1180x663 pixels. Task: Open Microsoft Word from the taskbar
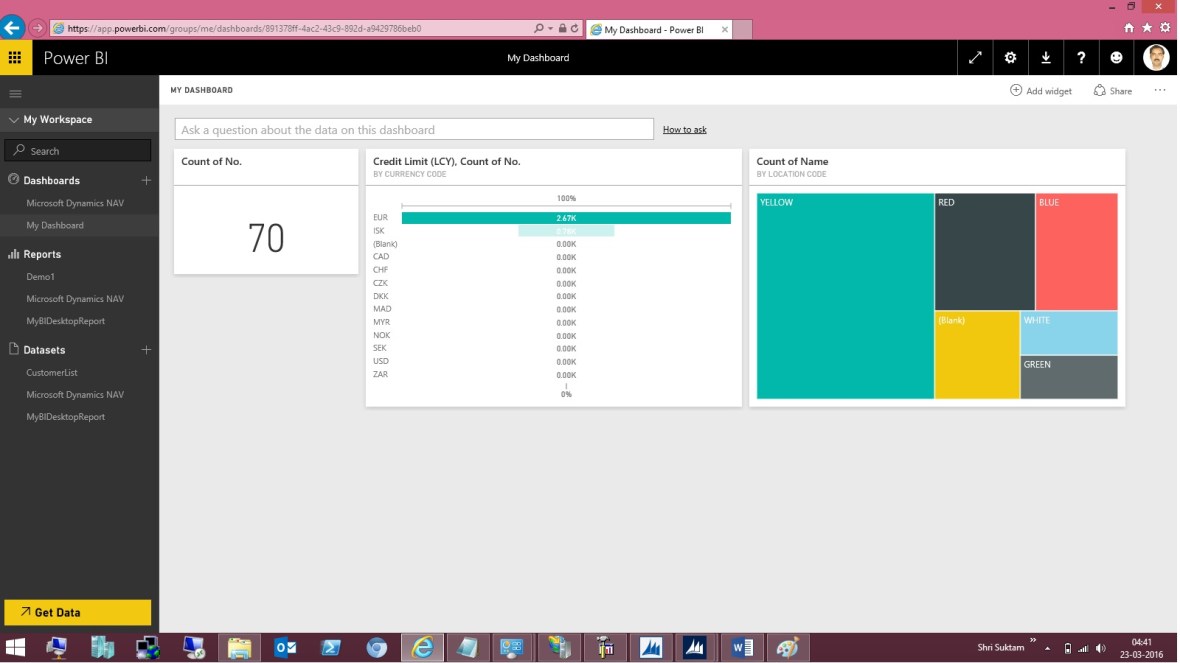[742, 647]
